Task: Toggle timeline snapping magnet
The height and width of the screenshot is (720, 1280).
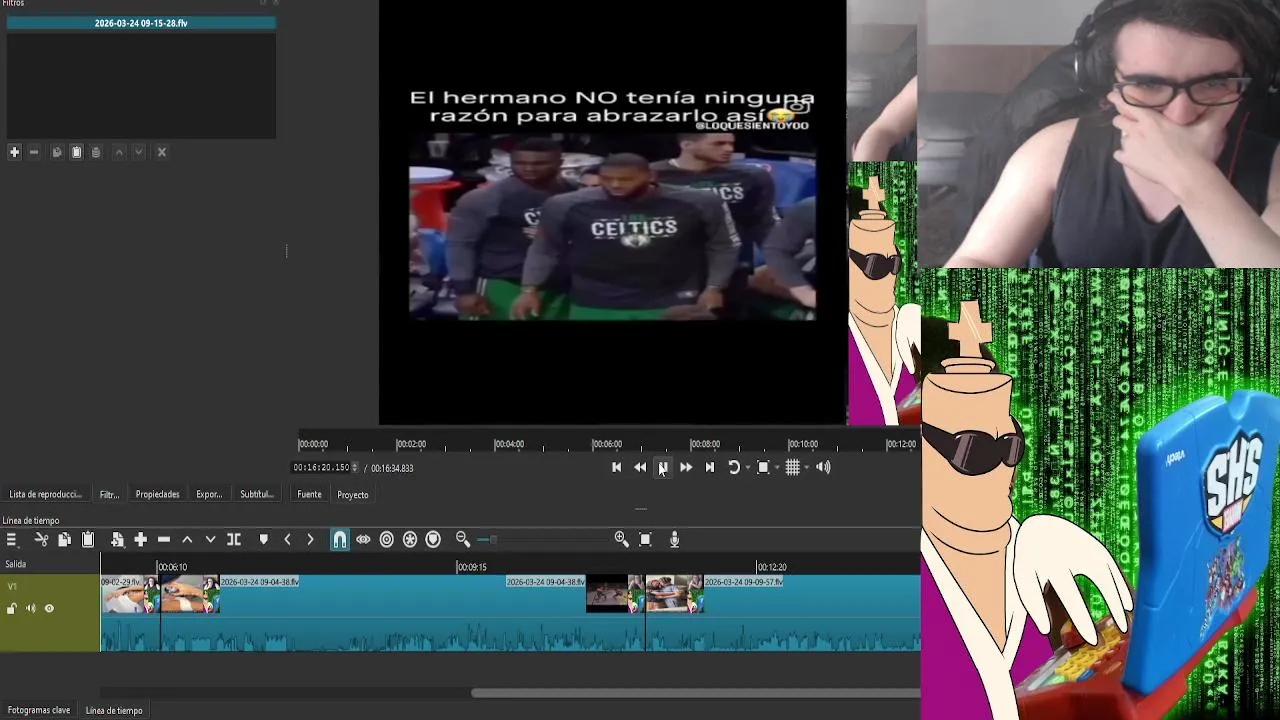Action: click(x=340, y=540)
